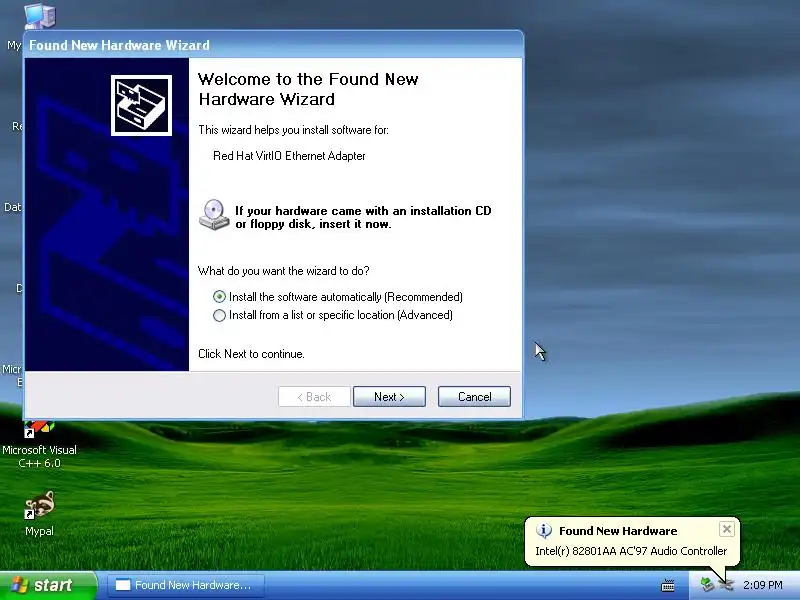Viewport: 800px width, 600px height.
Task: Click the Cancel button in wizard
Action: tap(474, 396)
